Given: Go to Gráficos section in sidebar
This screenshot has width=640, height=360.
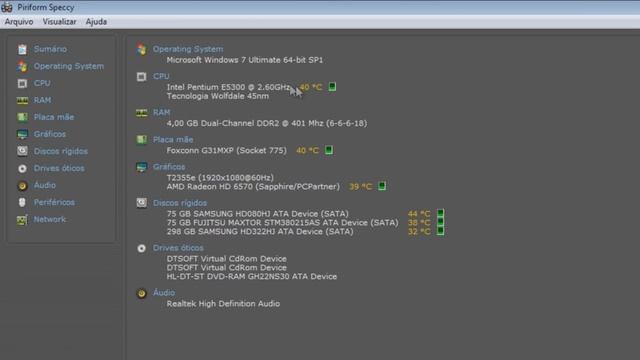Looking at the screenshot, I should point(50,134).
